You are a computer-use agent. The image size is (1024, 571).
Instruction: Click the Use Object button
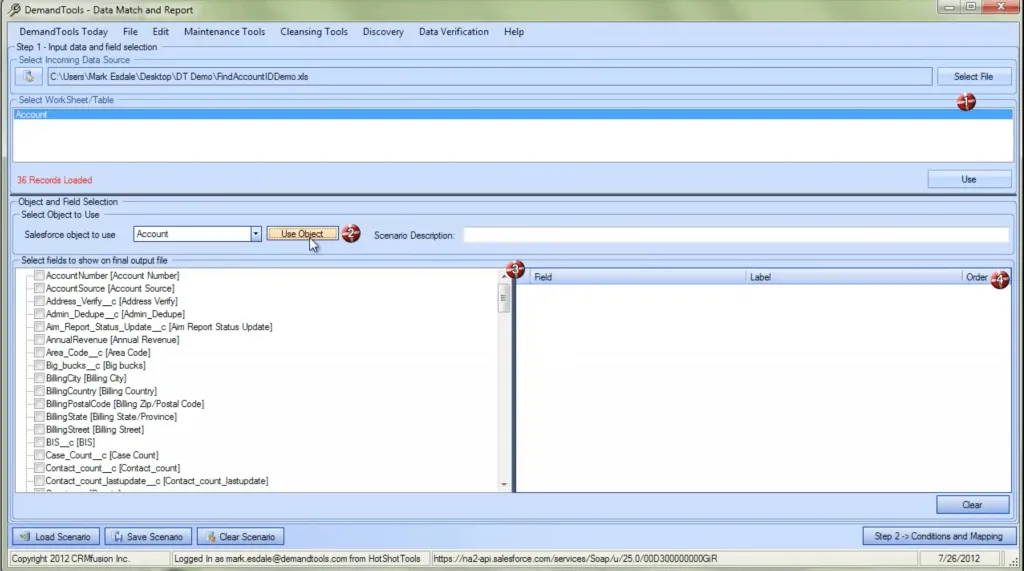point(302,234)
